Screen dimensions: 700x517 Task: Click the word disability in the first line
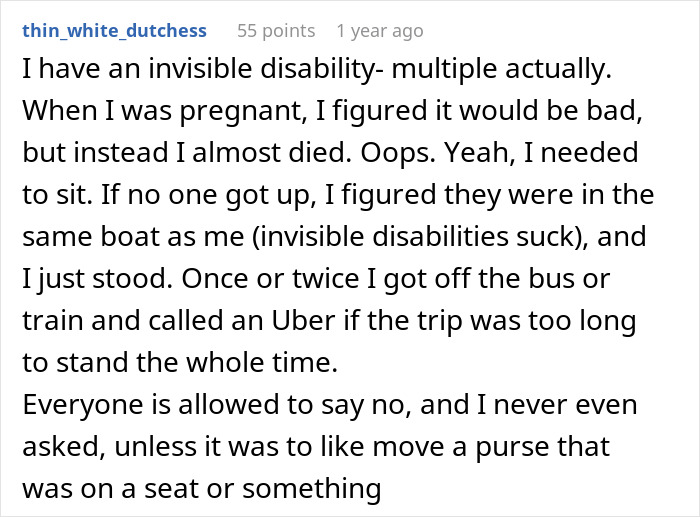(x=321, y=69)
